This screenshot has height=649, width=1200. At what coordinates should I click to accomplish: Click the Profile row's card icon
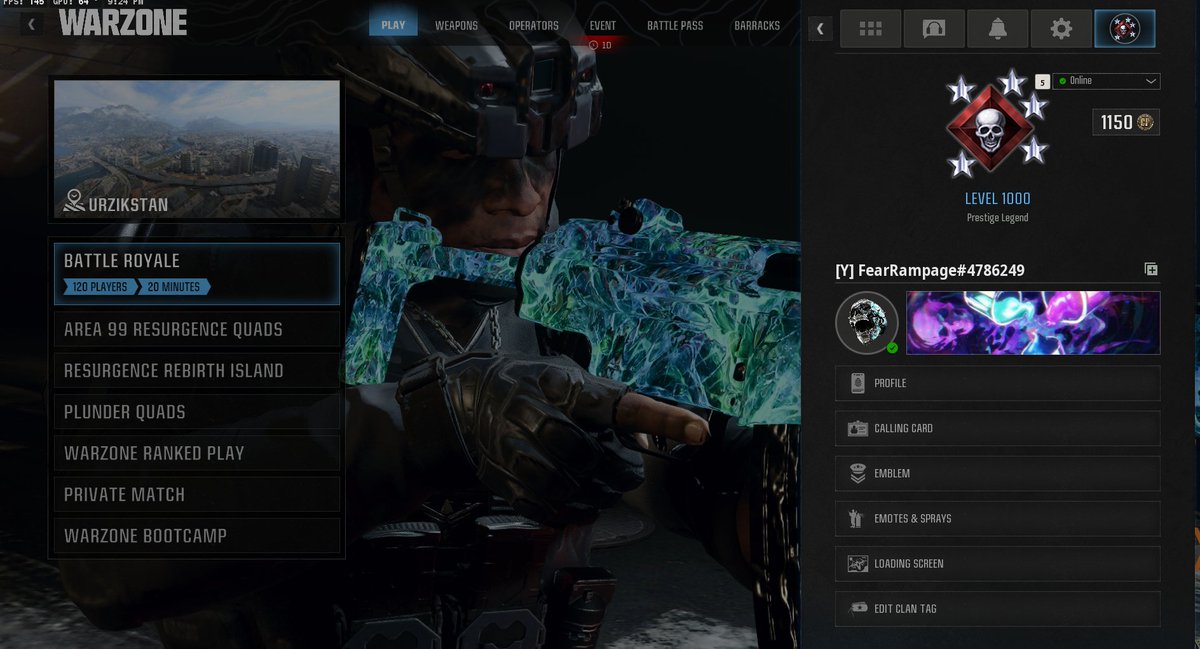point(857,383)
